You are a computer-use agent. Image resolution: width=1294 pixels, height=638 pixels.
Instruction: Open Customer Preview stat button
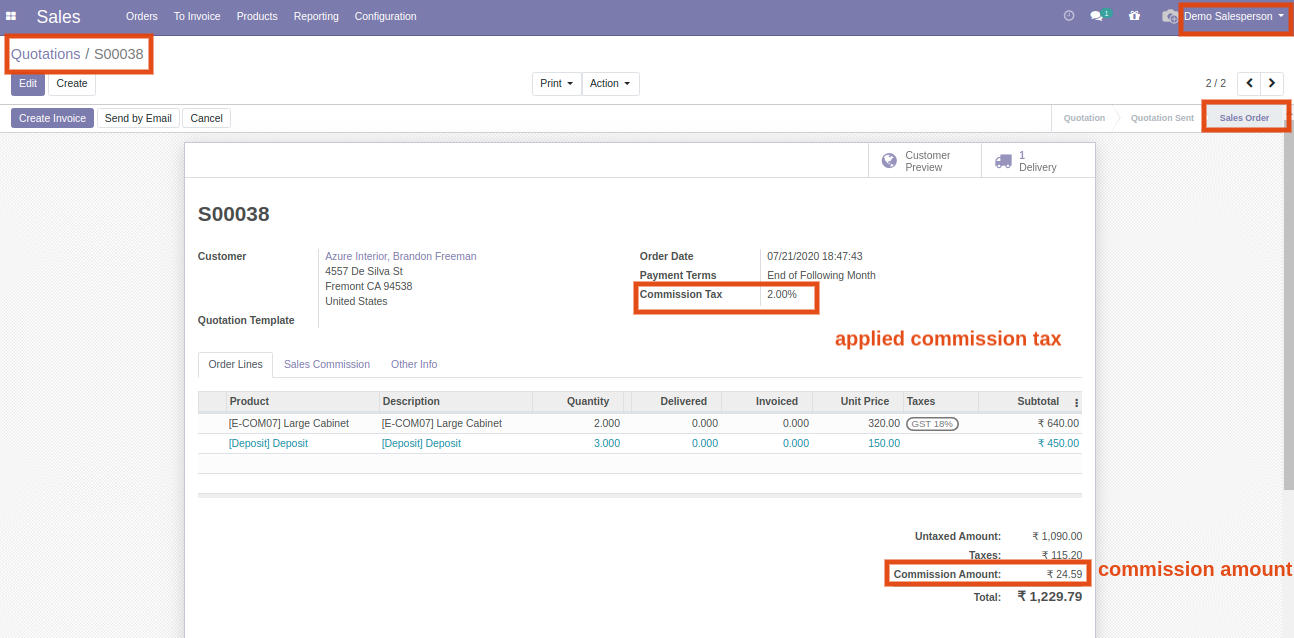pyautogui.click(x=925, y=161)
